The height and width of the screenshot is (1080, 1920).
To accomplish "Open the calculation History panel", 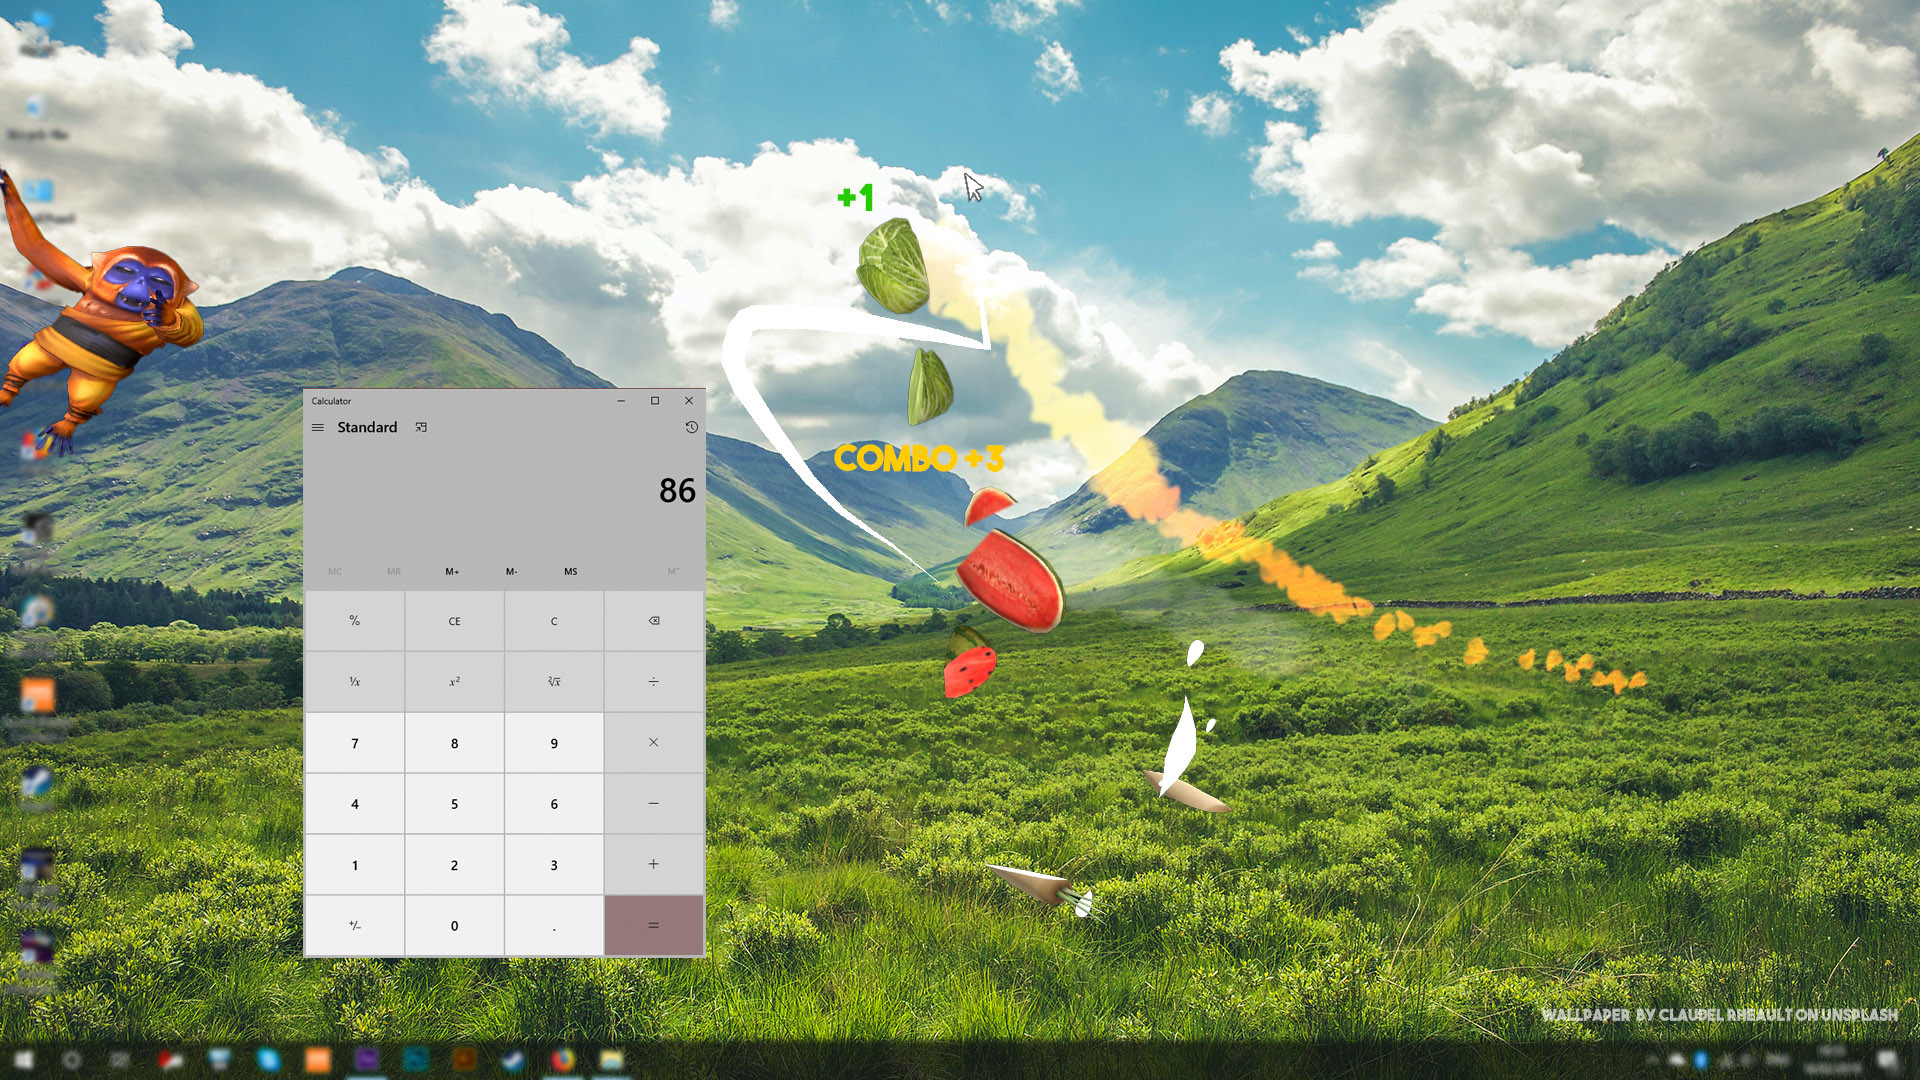I will point(691,427).
